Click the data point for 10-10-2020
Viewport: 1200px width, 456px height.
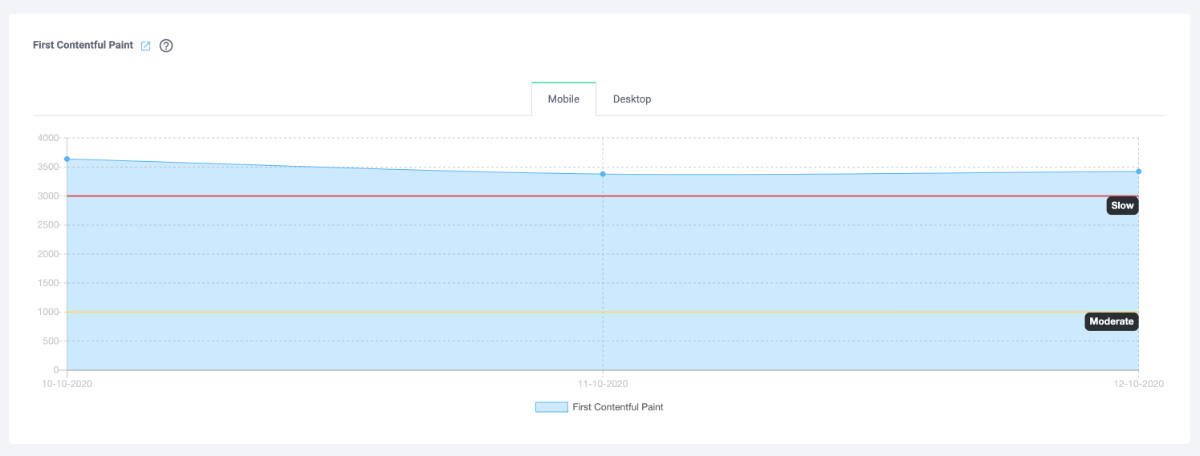tap(67, 159)
